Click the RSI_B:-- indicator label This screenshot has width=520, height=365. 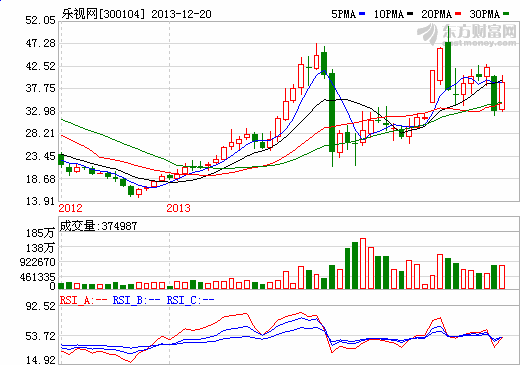pos(136,300)
